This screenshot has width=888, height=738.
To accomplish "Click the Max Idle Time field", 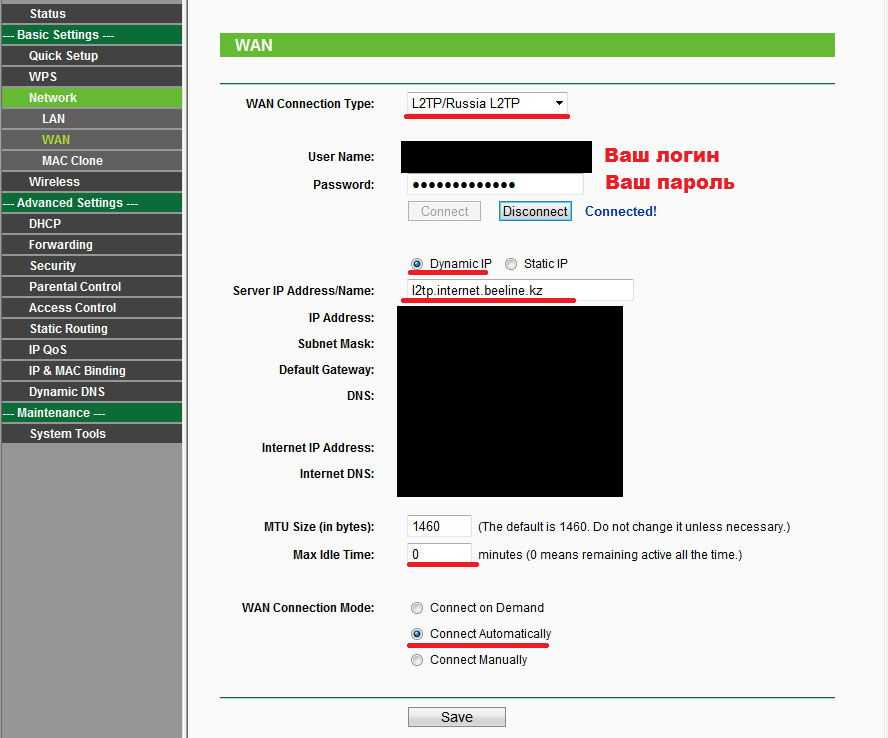I will pos(439,554).
